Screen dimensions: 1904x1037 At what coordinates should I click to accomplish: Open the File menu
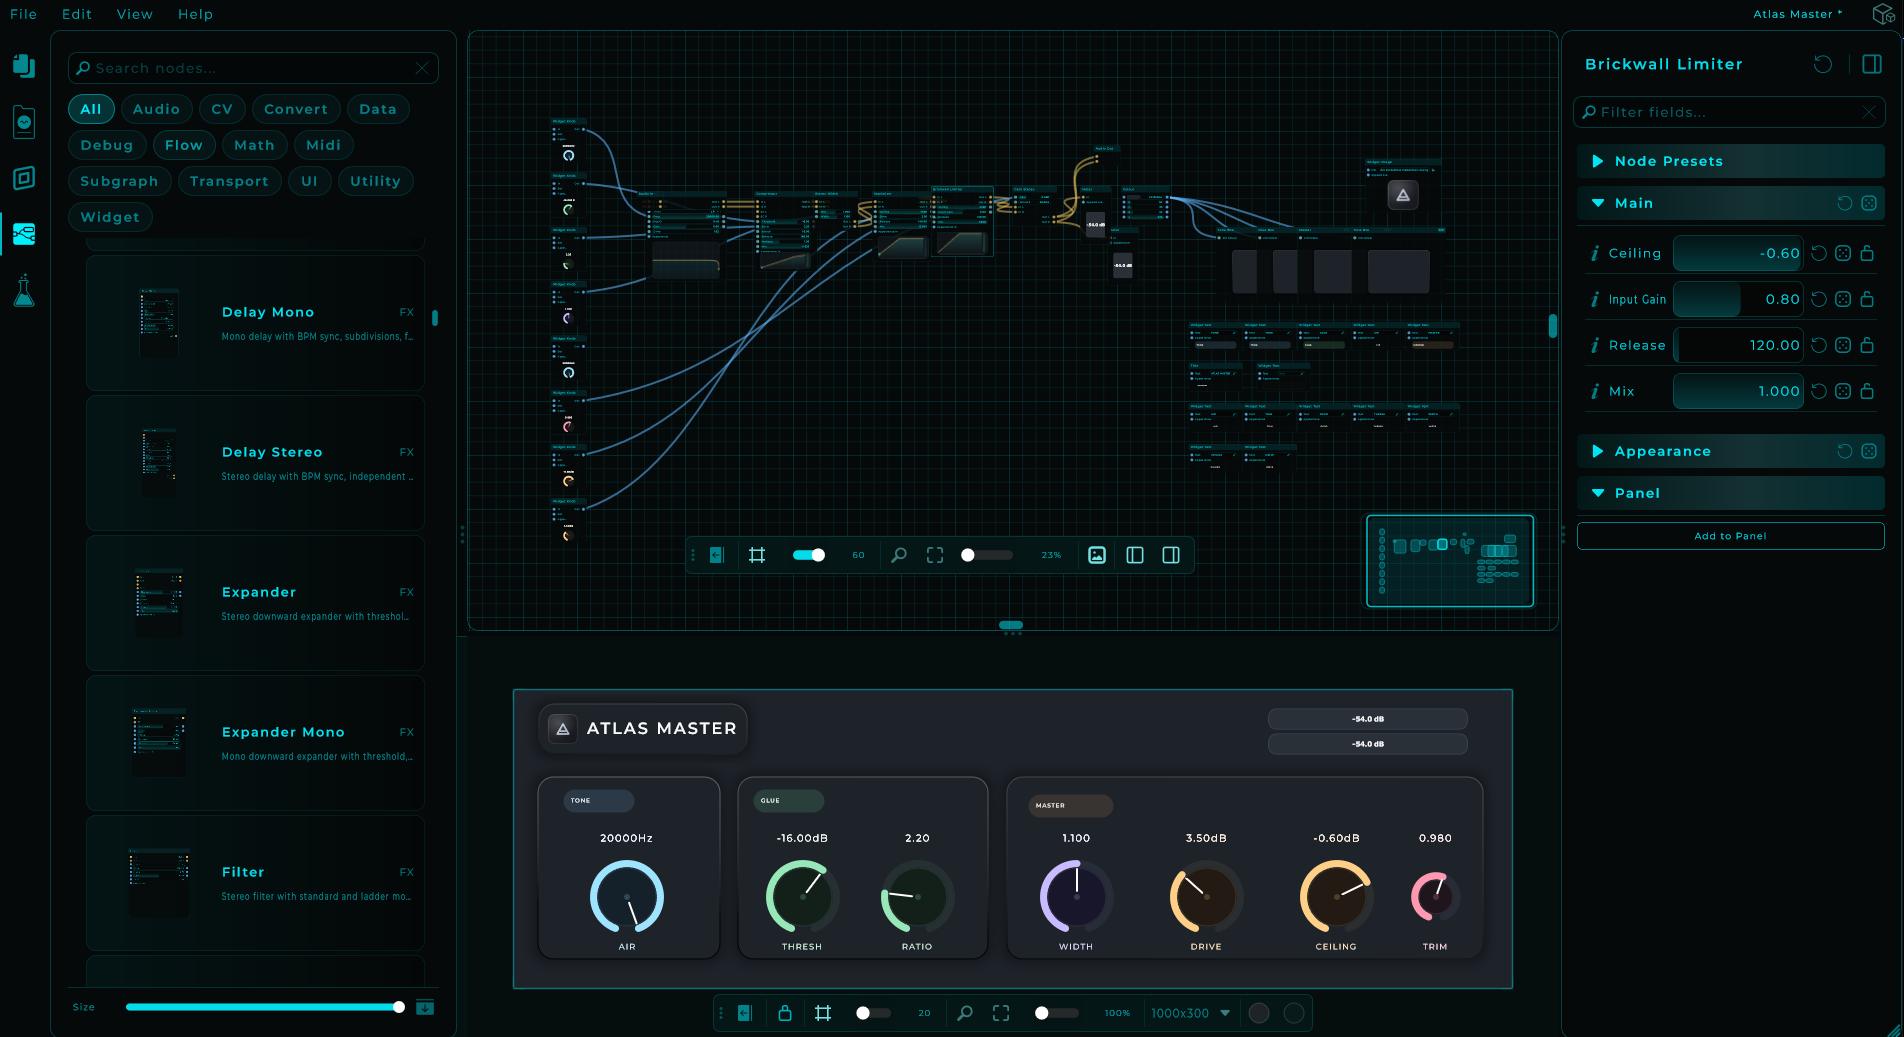pyautogui.click(x=23, y=14)
